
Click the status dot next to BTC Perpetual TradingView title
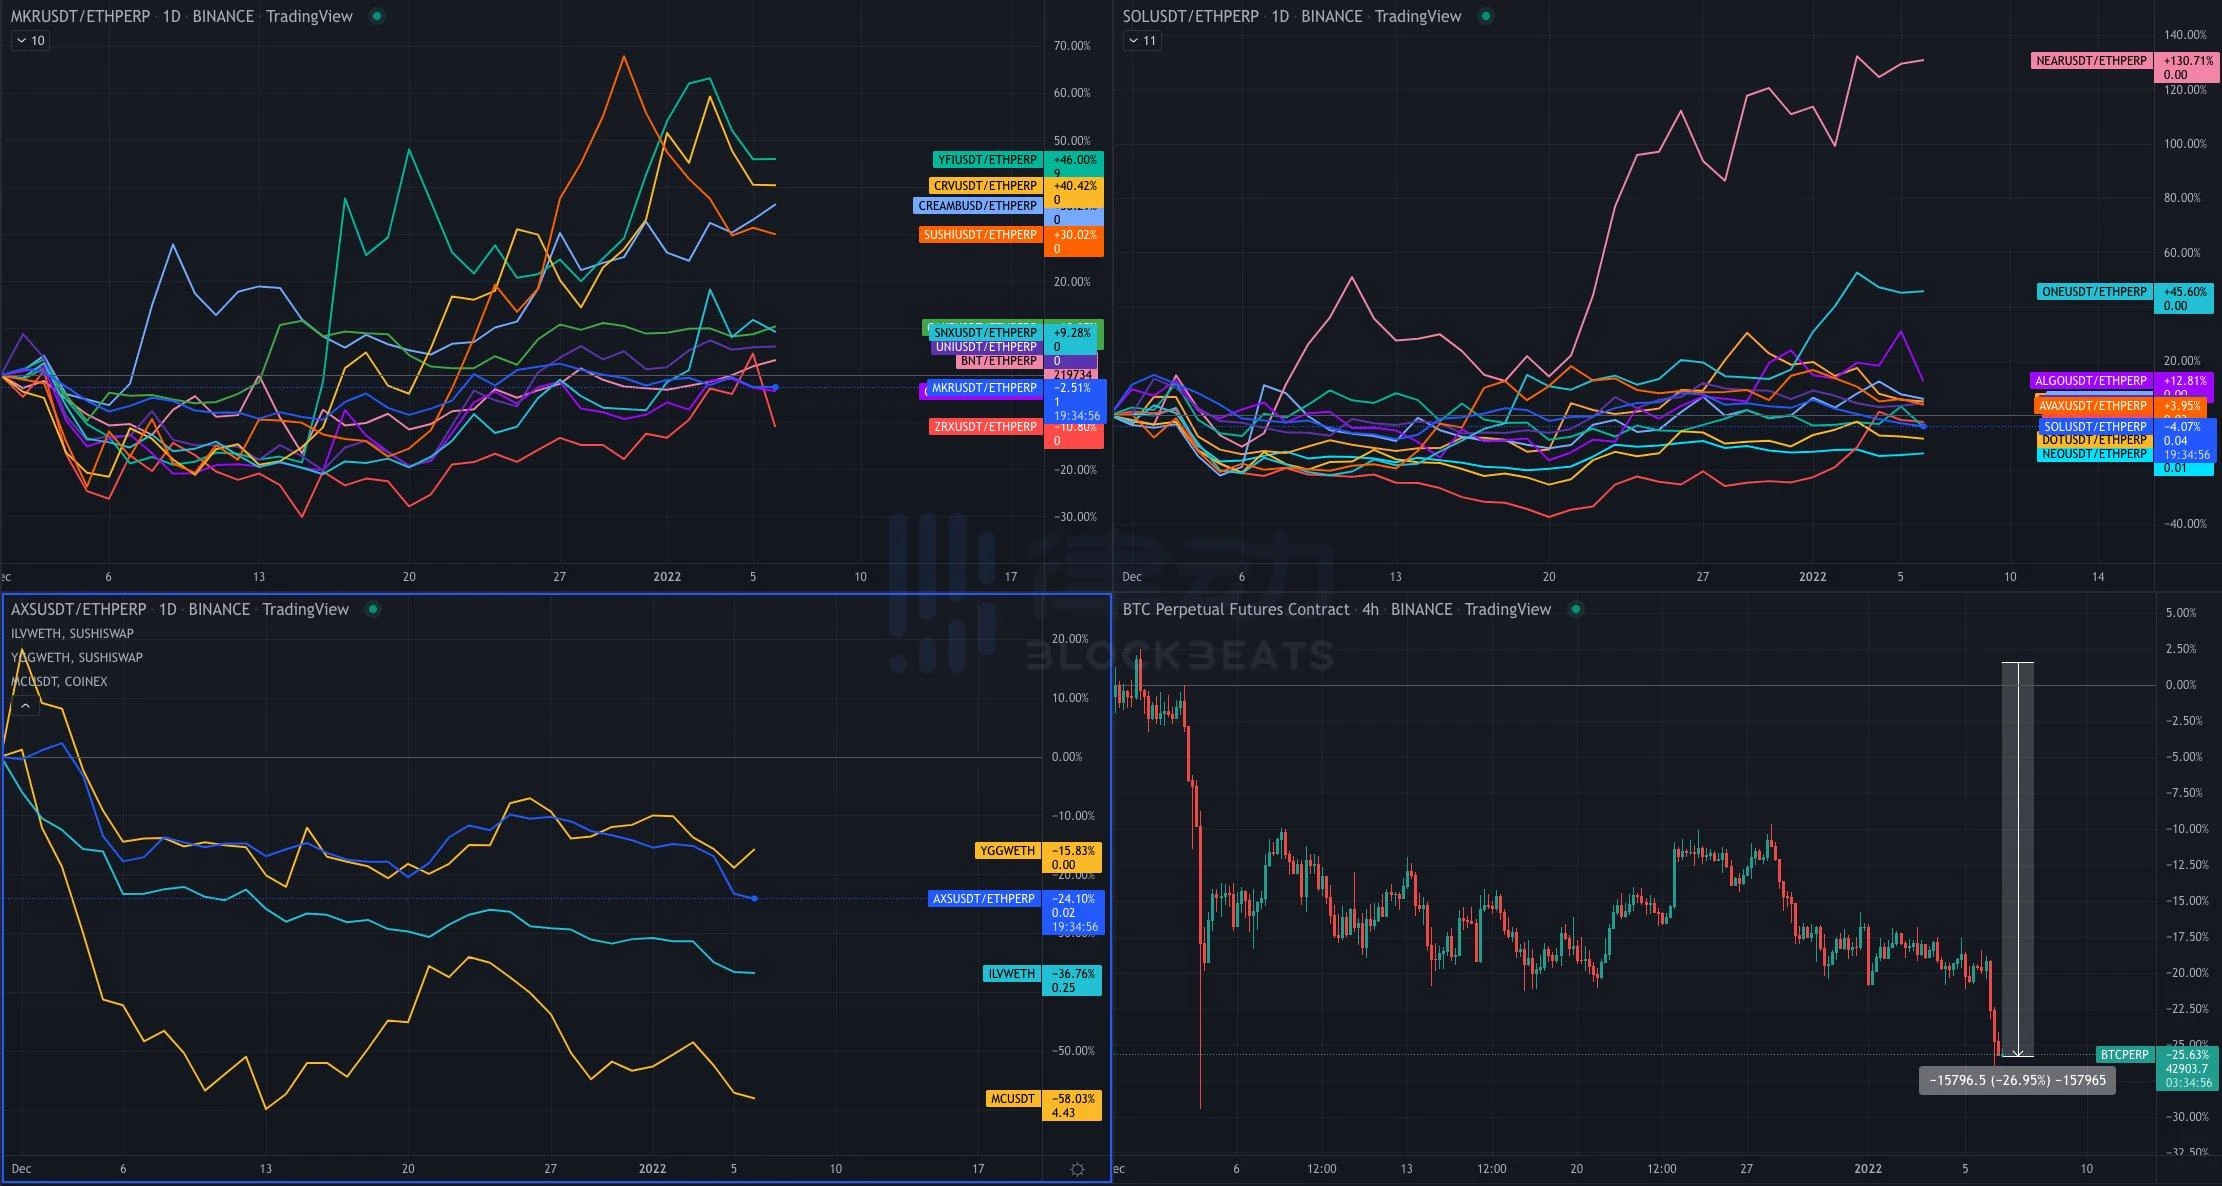coord(1575,609)
